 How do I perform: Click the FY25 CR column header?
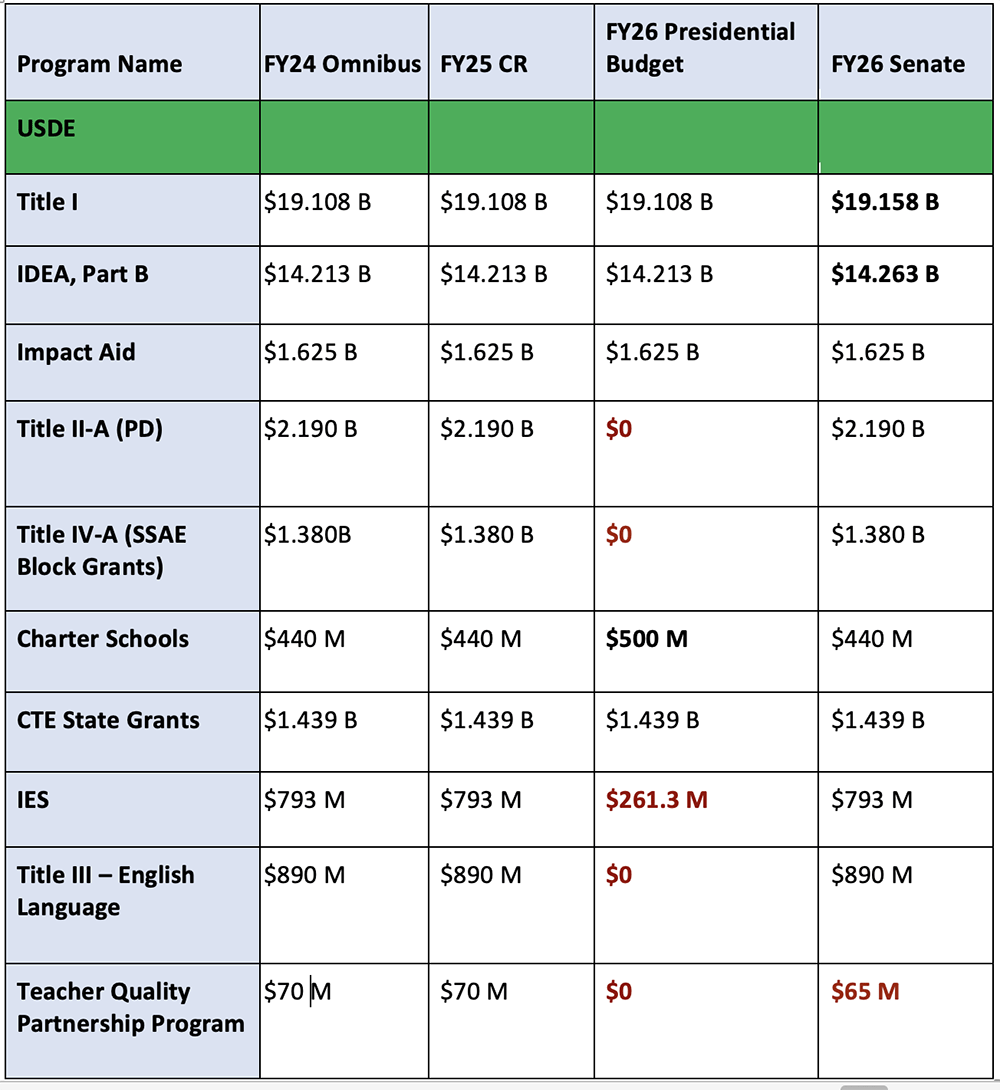pos(484,65)
